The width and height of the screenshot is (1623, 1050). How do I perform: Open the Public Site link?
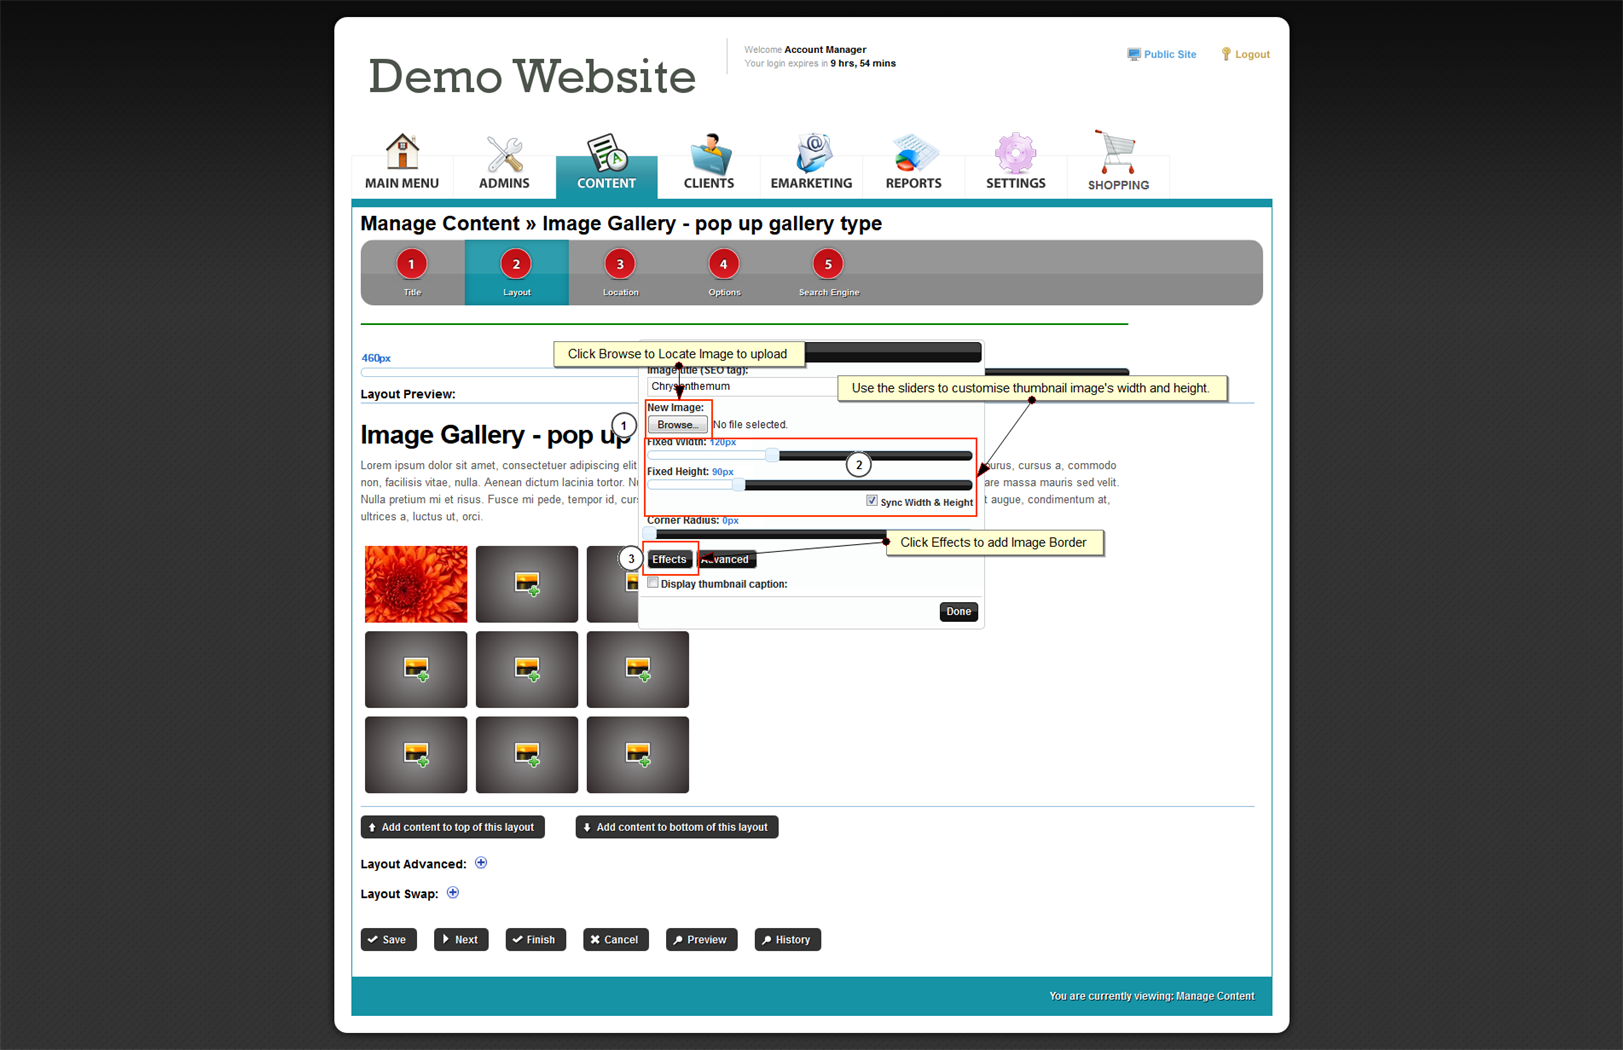(1169, 55)
